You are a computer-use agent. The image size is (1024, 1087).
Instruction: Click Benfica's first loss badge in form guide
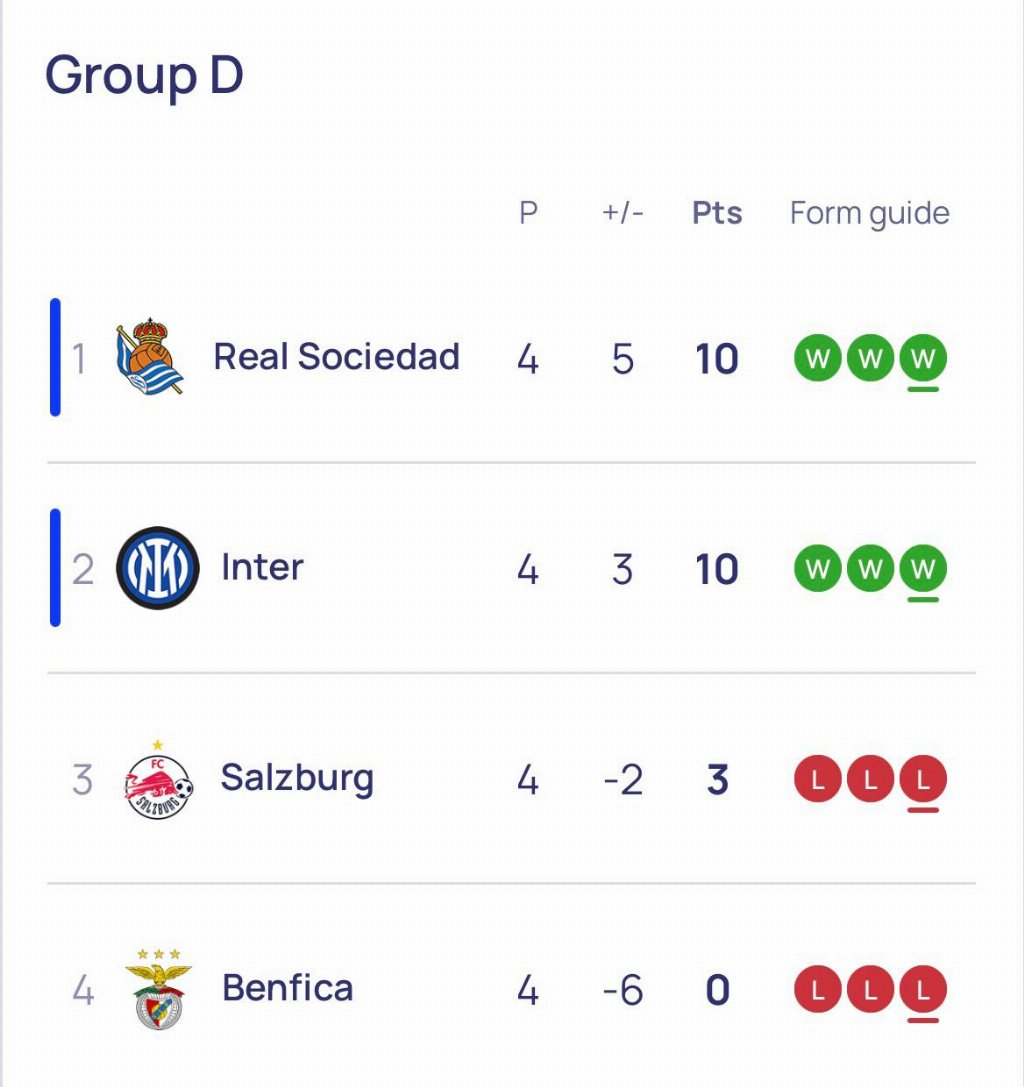pyautogui.click(x=818, y=991)
